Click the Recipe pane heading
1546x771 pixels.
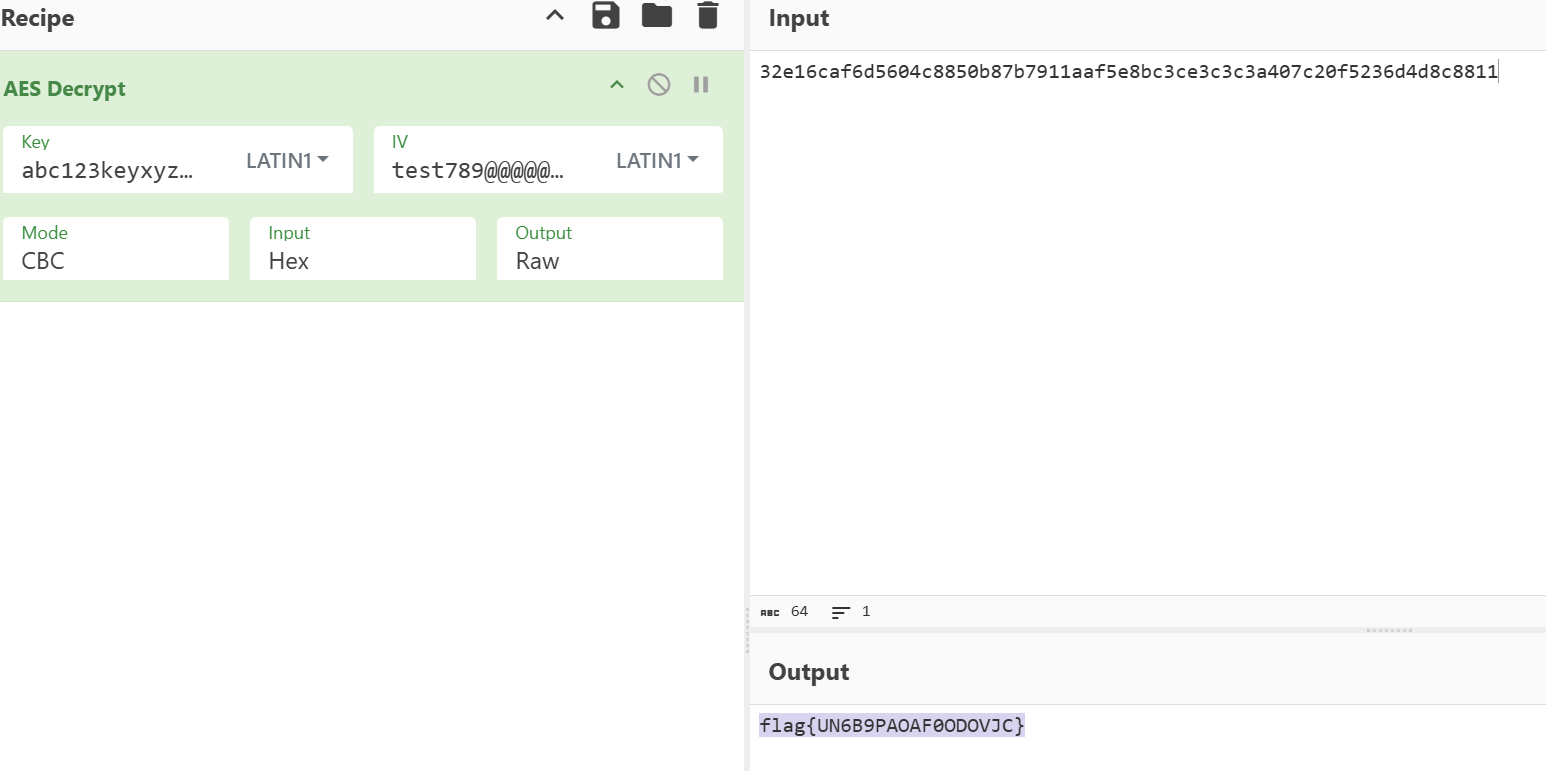37,18
